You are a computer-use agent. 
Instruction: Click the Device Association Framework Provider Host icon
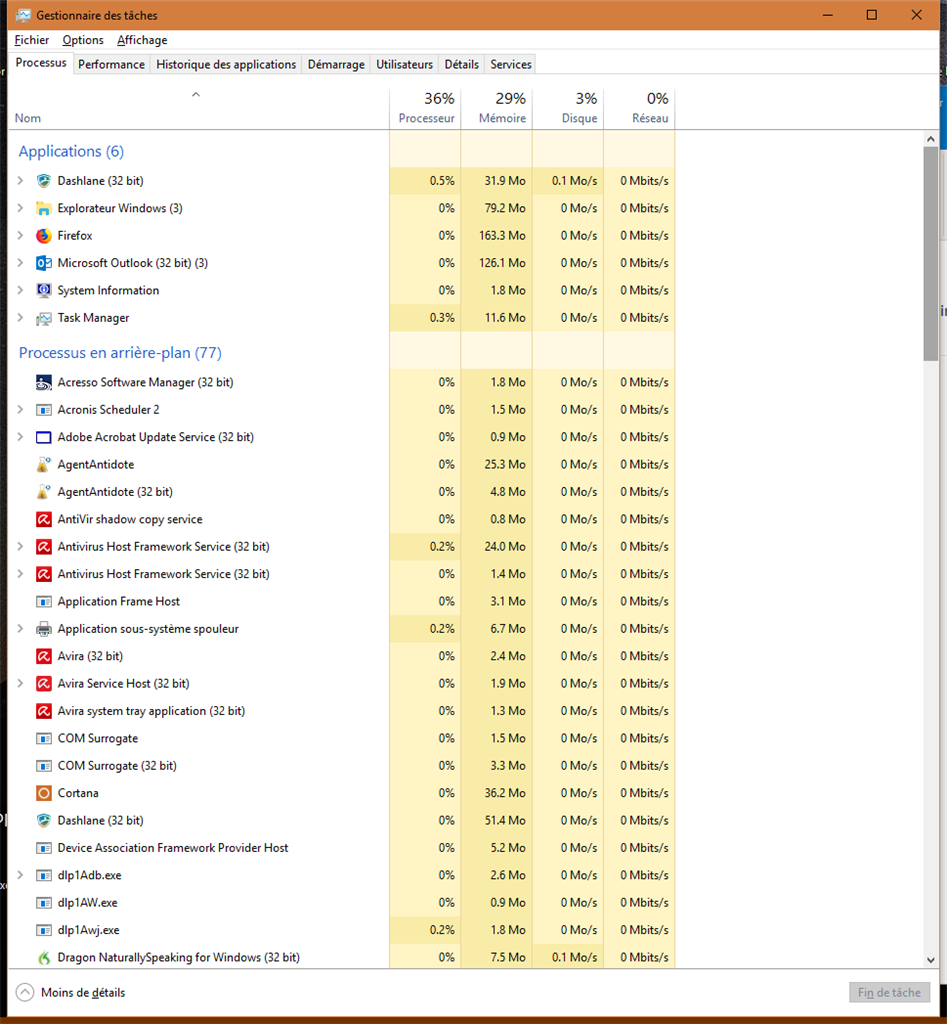(x=44, y=848)
